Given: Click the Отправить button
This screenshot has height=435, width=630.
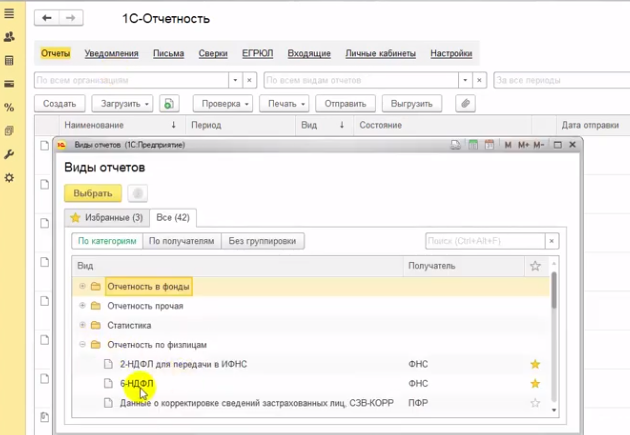Looking at the screenshot, I should pos(346,104).
